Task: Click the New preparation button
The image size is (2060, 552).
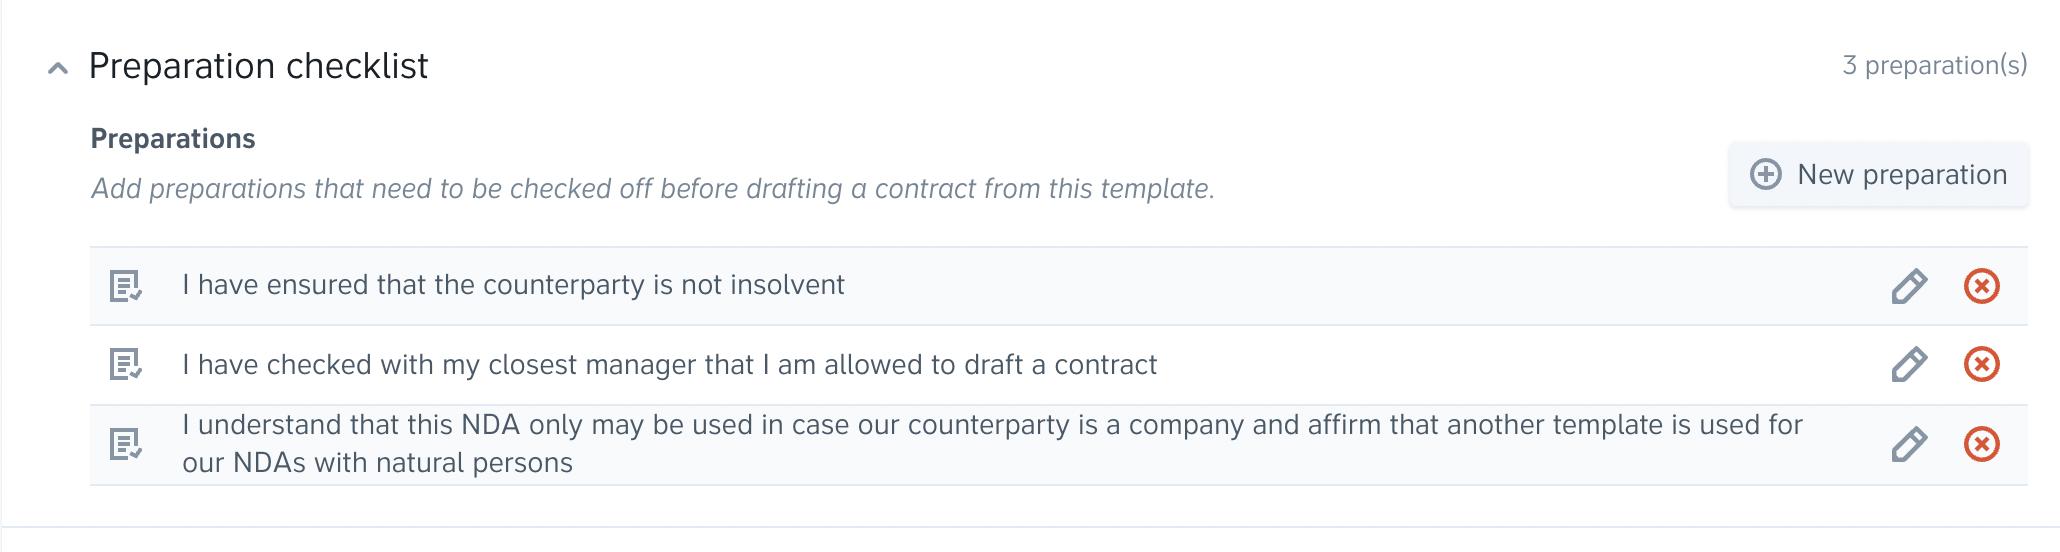Action: coord(1878,175)
